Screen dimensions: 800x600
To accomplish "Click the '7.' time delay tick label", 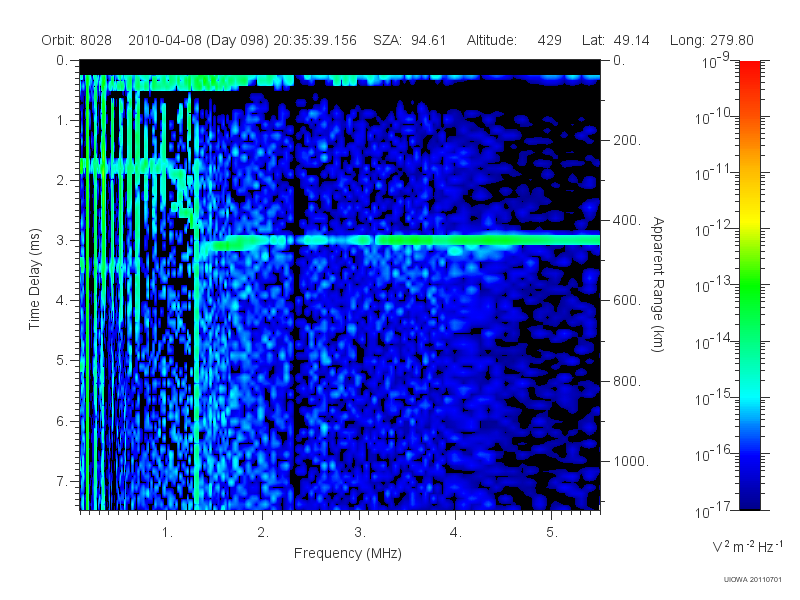I will [62, 481].
